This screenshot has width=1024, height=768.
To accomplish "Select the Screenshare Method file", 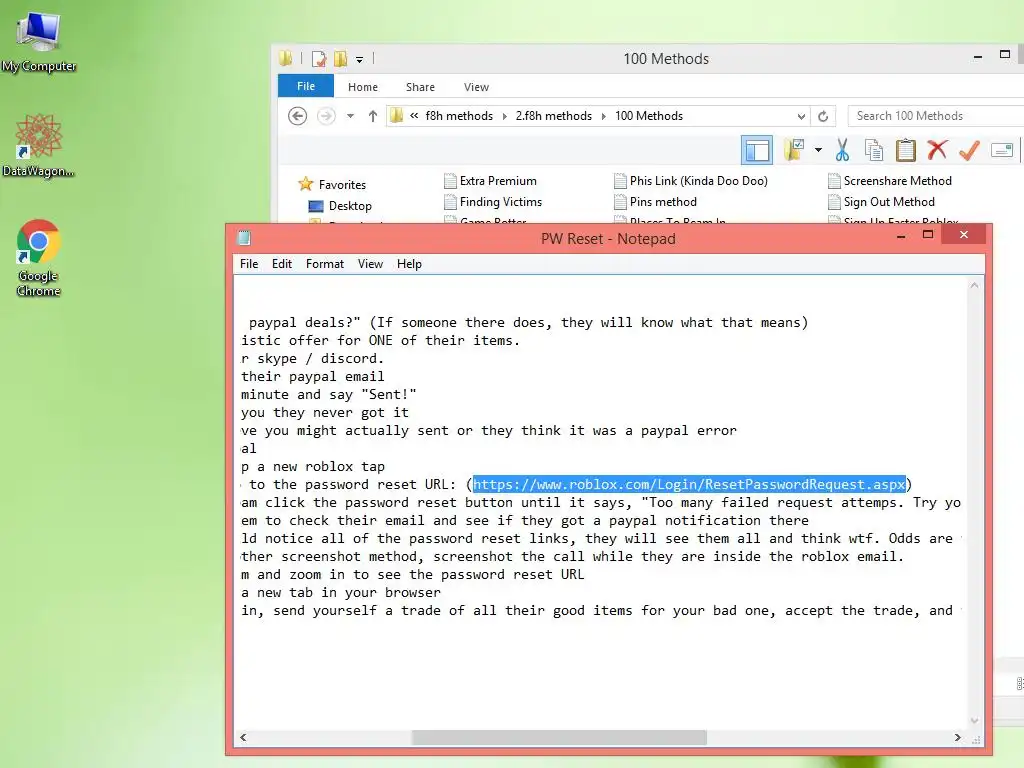I will pos(890,181).
